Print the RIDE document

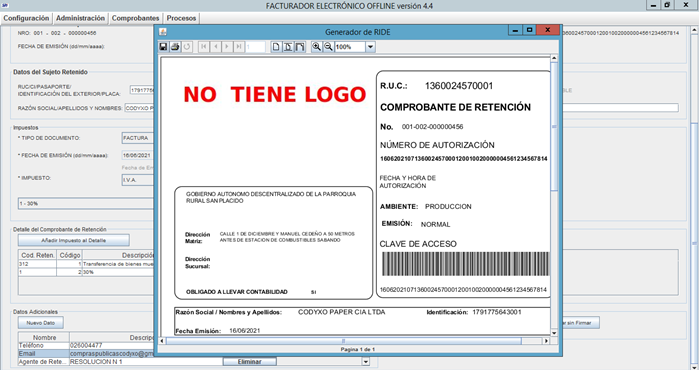175,47
